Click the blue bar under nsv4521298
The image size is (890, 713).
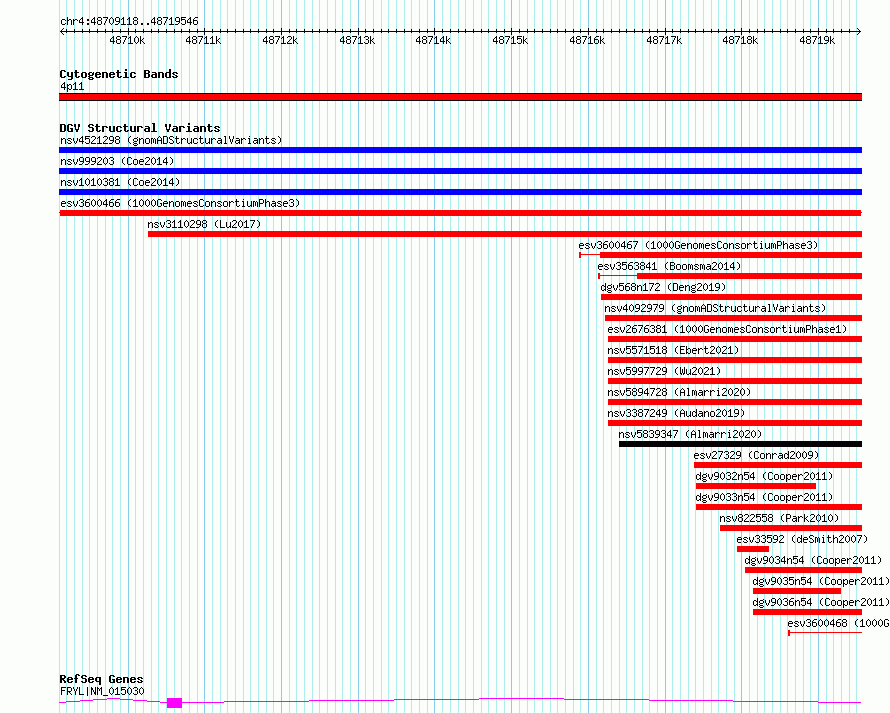(x=460, y=150)
